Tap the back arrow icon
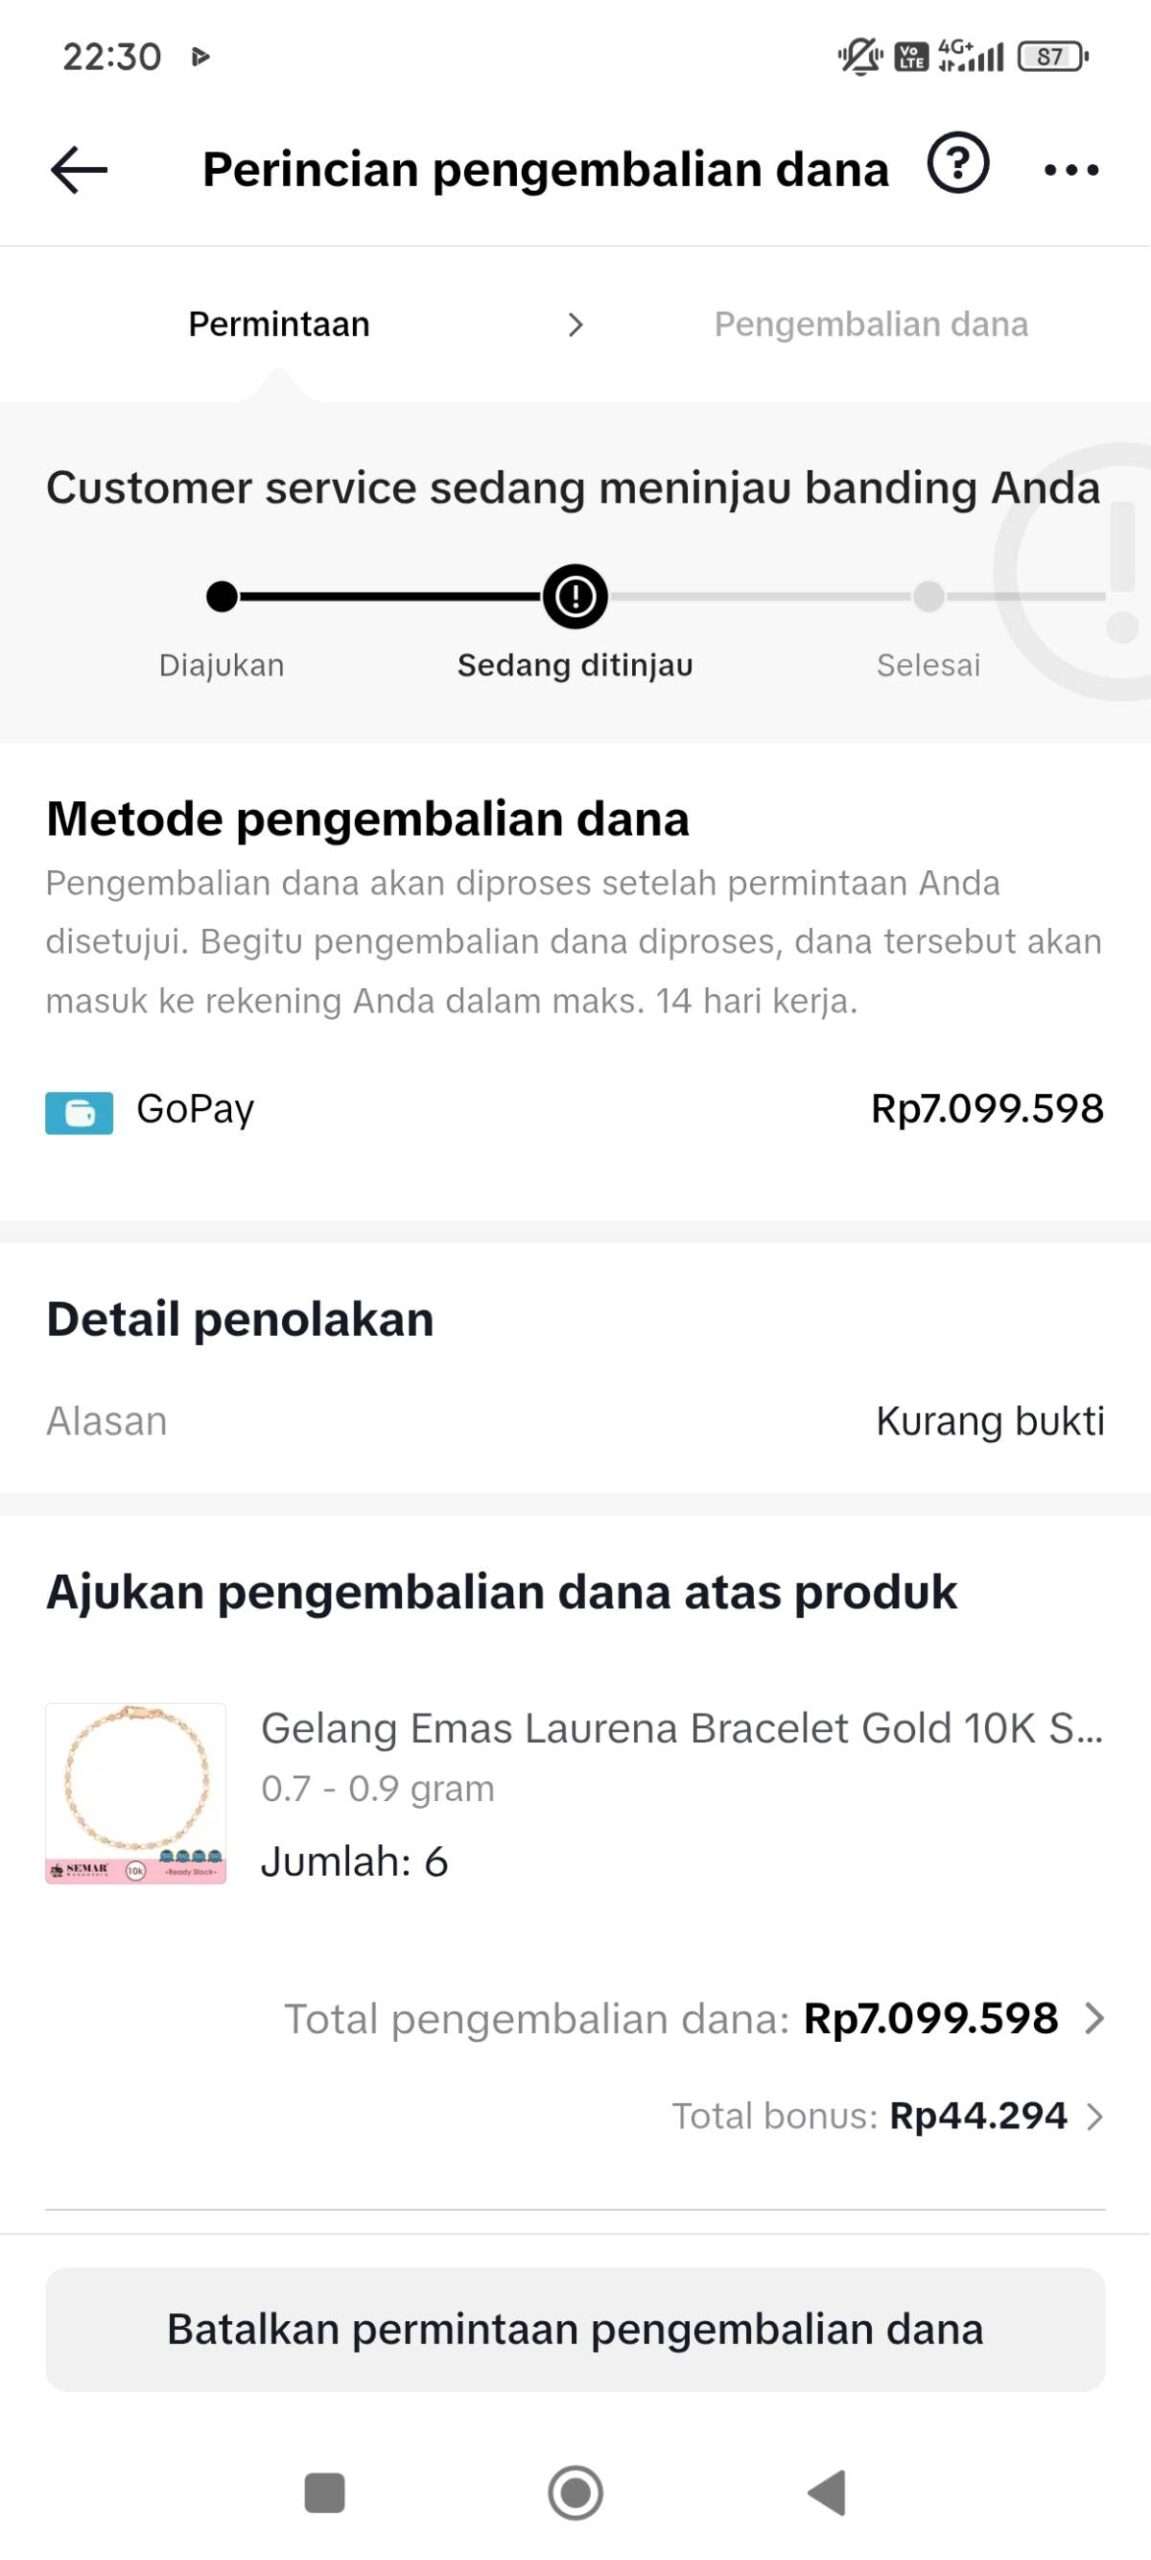Screen dimensions: 1151x2560 pyautogui.click(x=79, y=169)
